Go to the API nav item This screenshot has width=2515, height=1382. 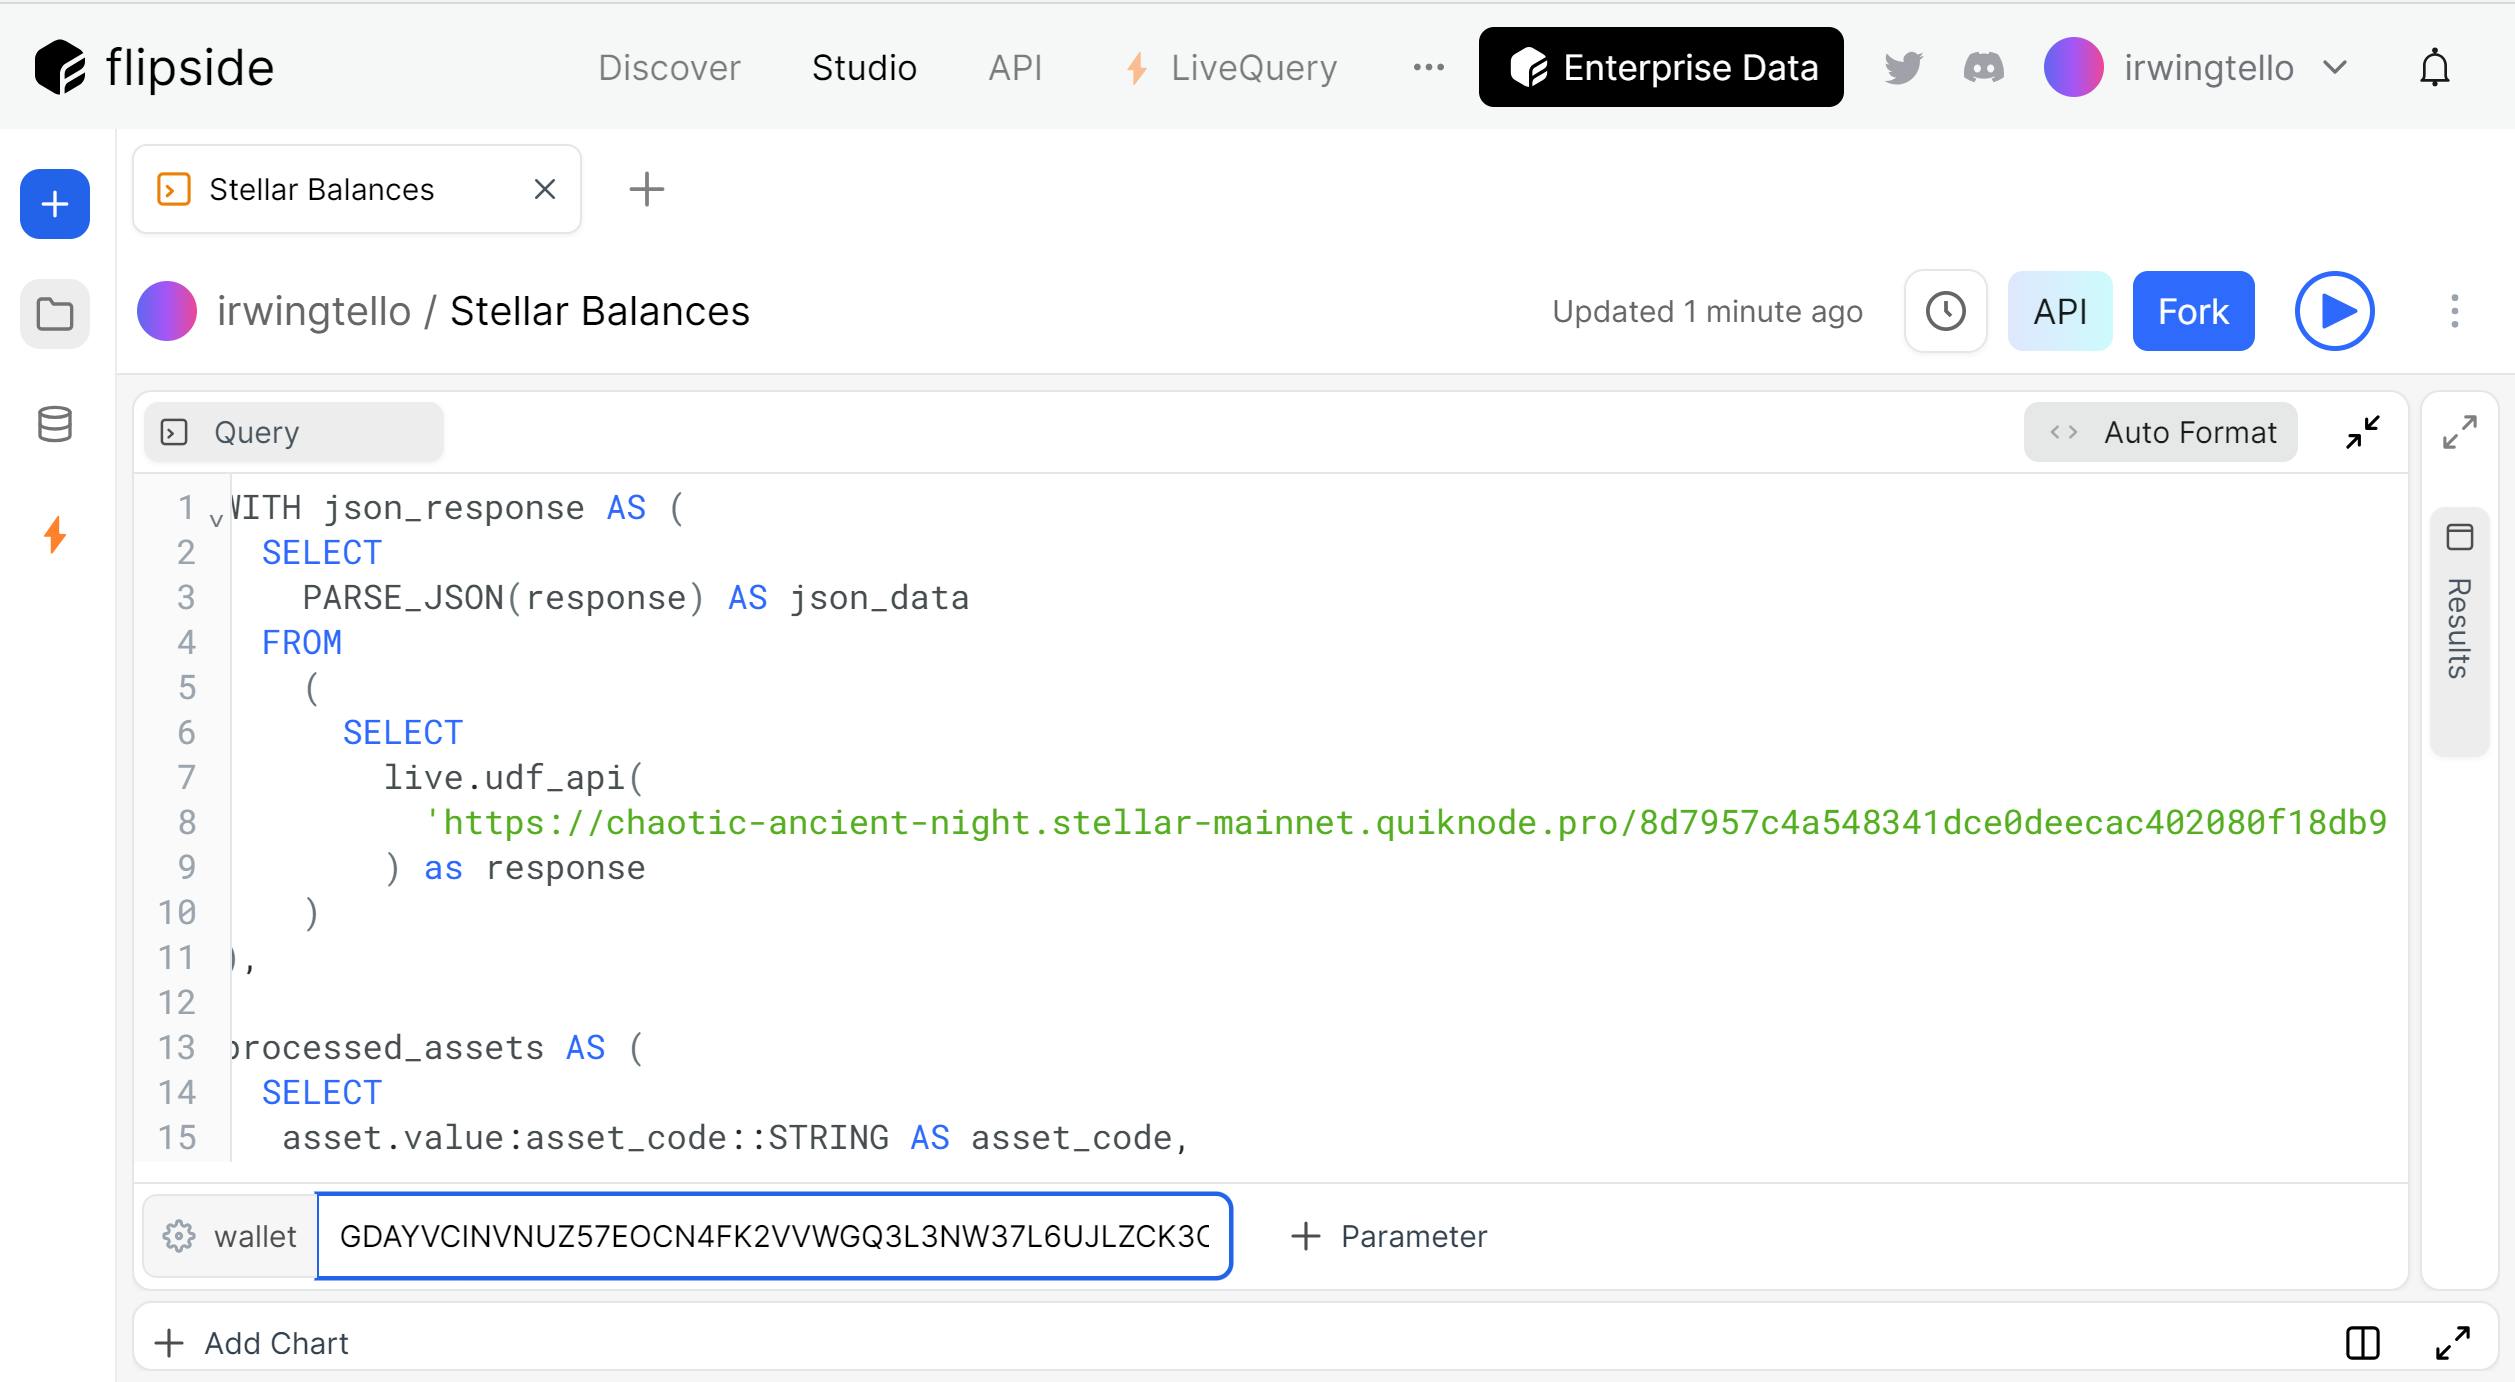click(1015, 67)
